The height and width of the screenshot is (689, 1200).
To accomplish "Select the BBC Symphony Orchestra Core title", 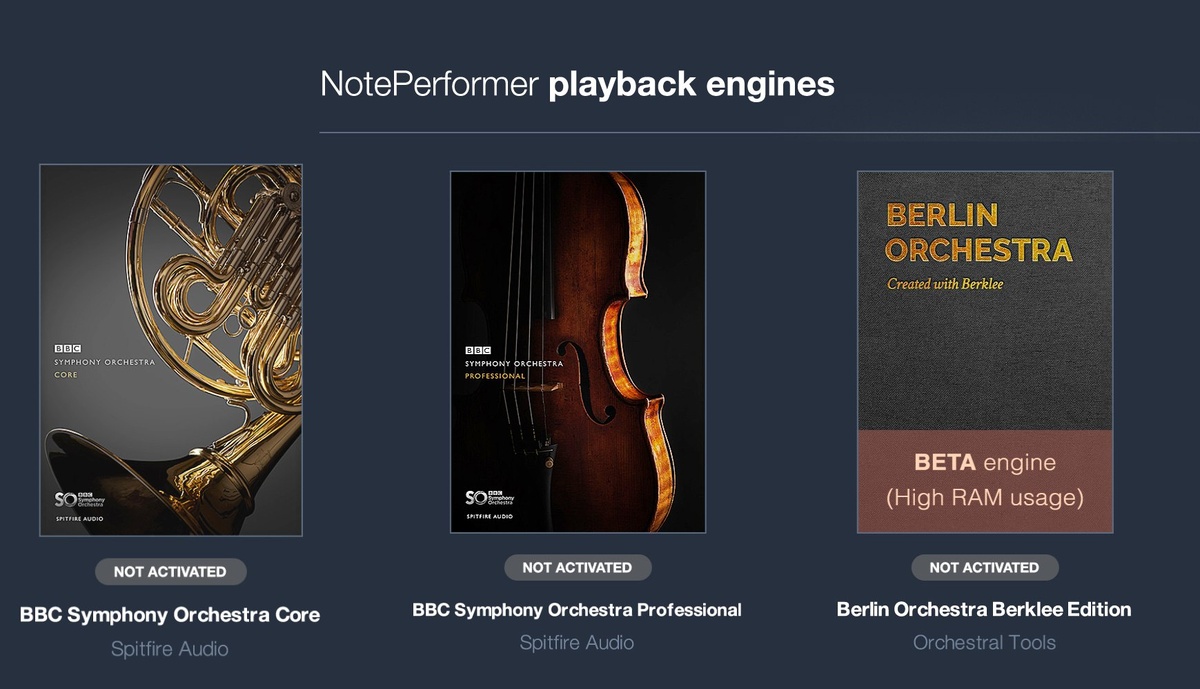I will [x=170, y=614].
